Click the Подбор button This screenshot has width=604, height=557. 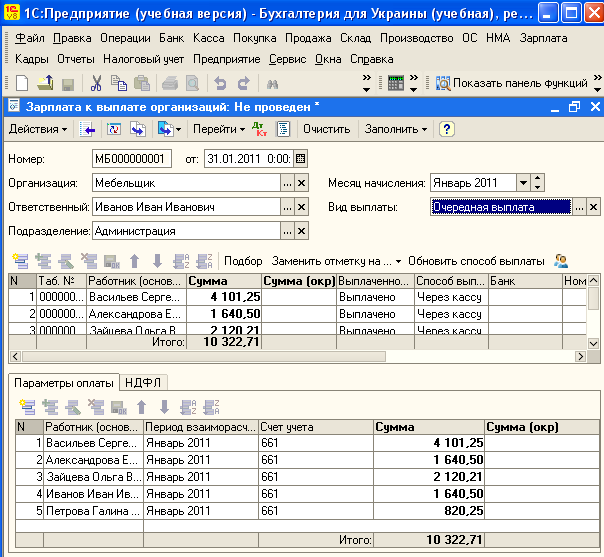click(x=243, y=261)
